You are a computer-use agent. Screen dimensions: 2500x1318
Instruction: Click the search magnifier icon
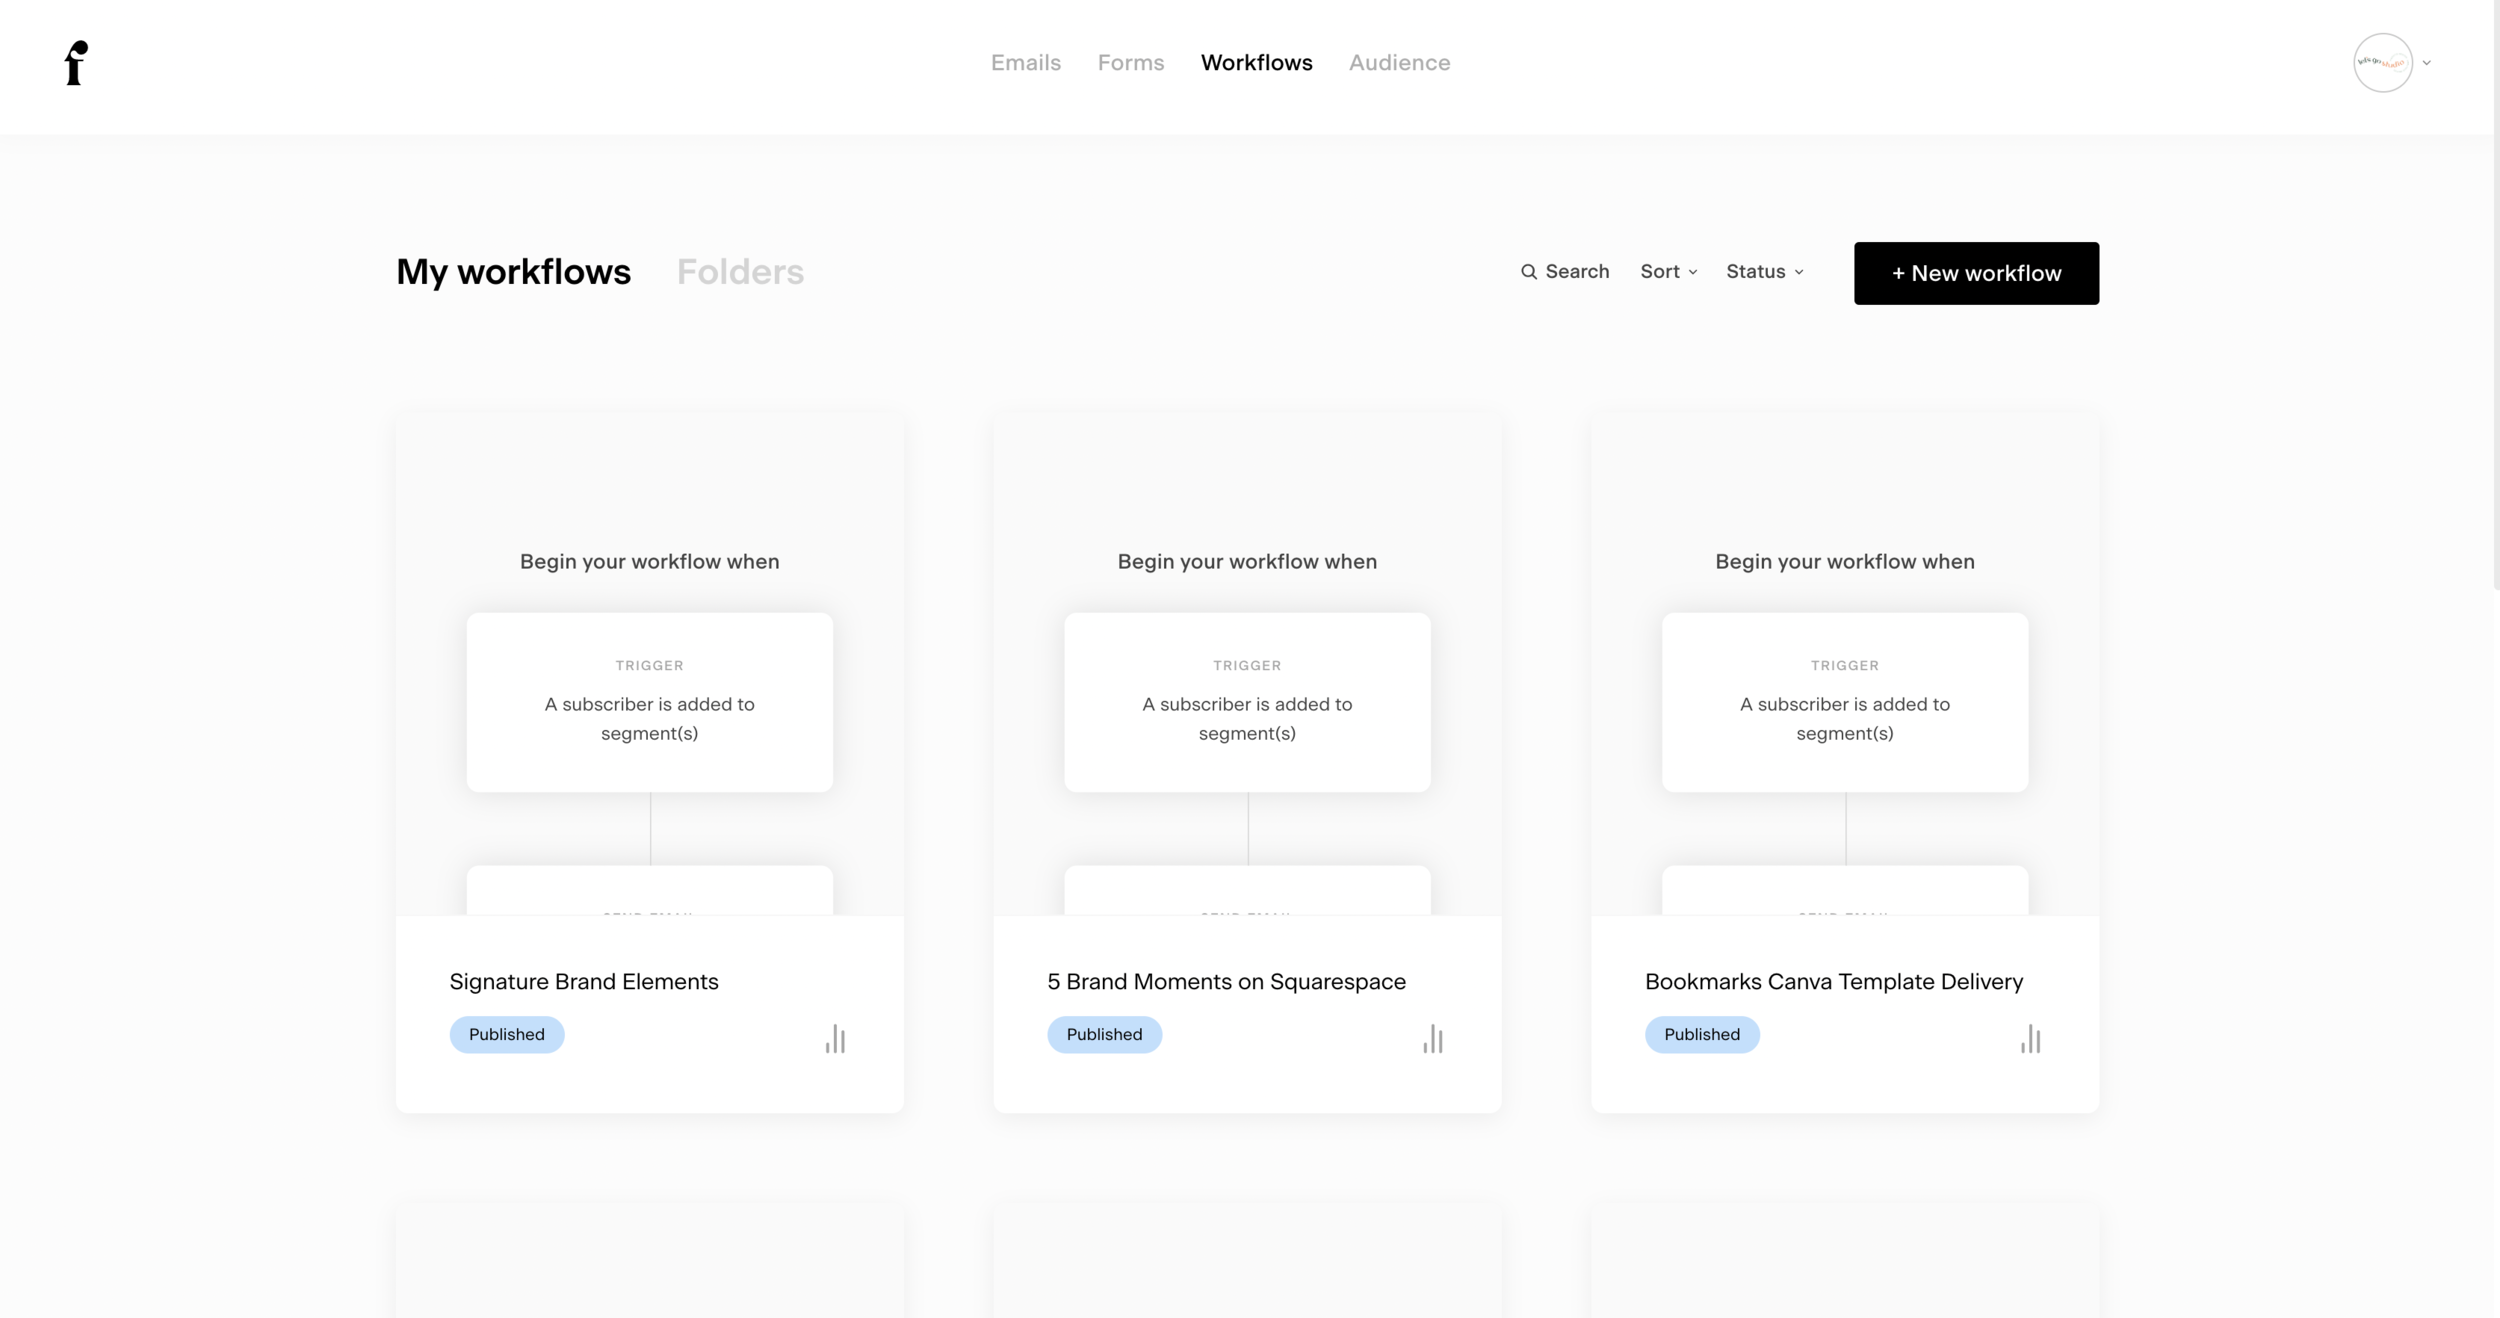tap(1528, 272)
